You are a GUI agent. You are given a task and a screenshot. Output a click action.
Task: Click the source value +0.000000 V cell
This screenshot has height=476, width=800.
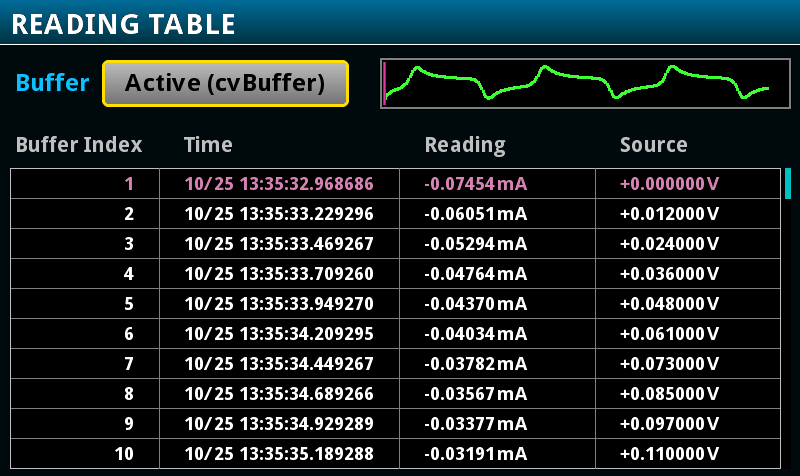[x=669, y=184]
